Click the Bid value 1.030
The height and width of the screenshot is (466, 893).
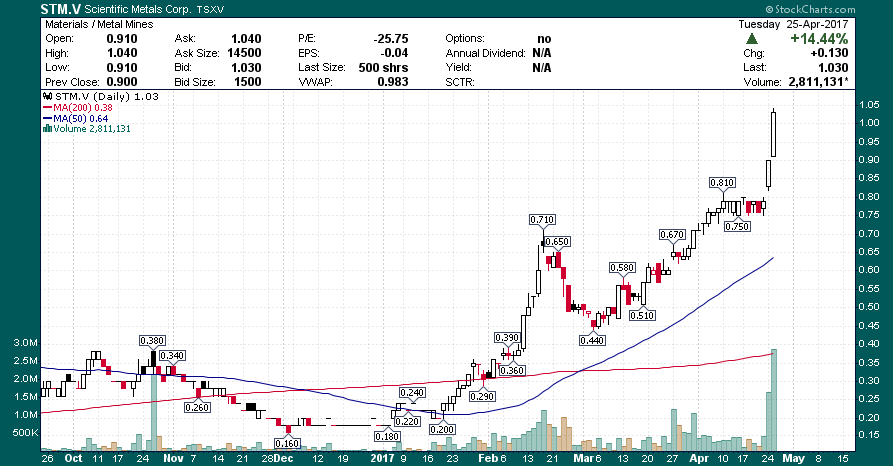coord(246,68)
